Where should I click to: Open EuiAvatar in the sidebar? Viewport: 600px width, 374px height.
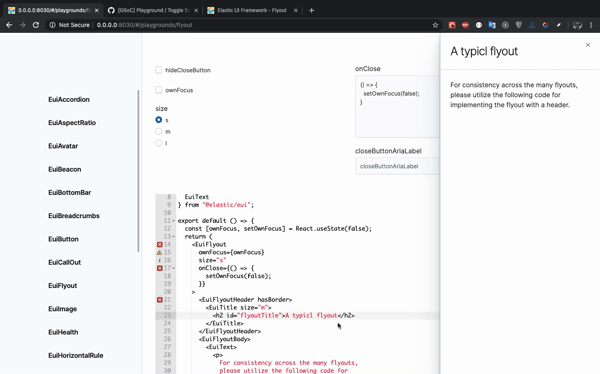click(x=63, y=146)
